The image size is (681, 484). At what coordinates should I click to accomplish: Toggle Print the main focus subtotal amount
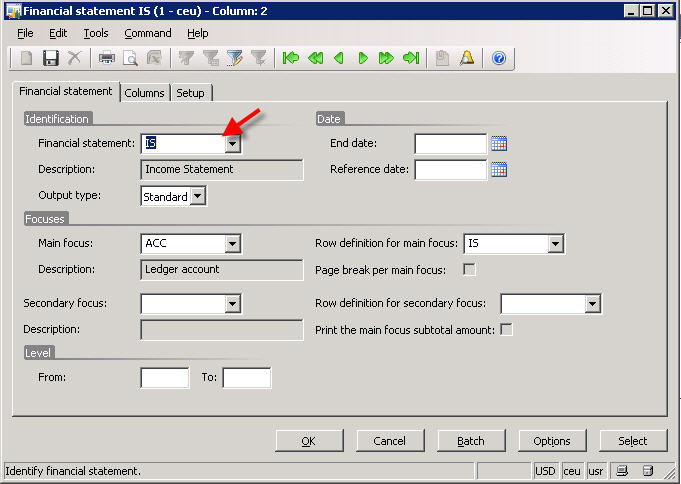point(506,330)
